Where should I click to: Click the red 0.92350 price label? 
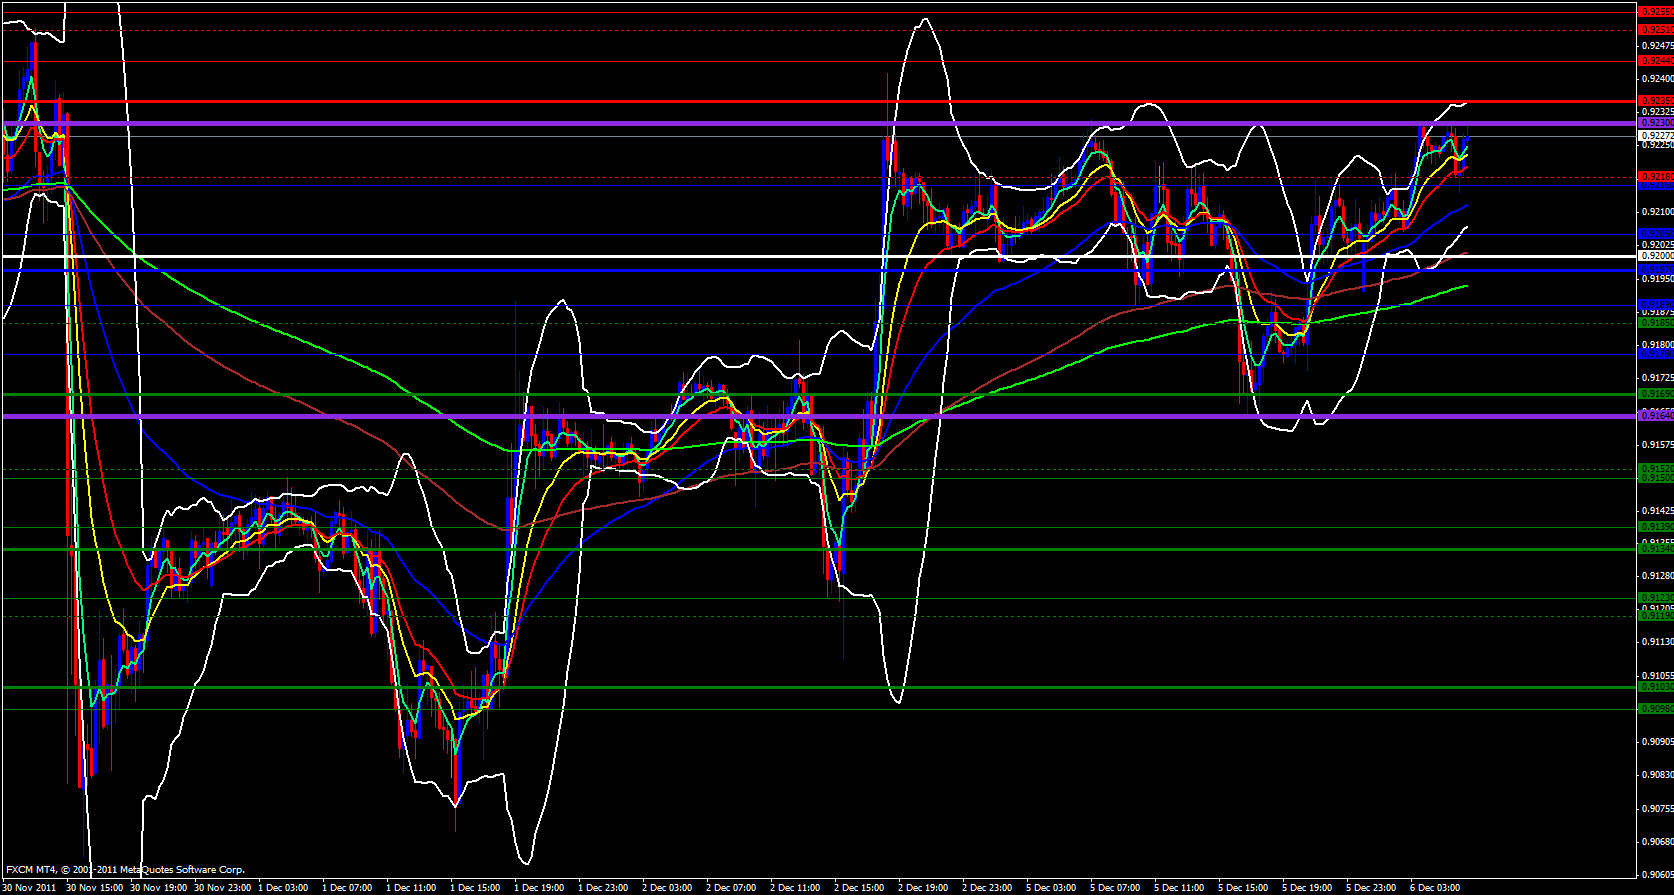[1656, 101]
